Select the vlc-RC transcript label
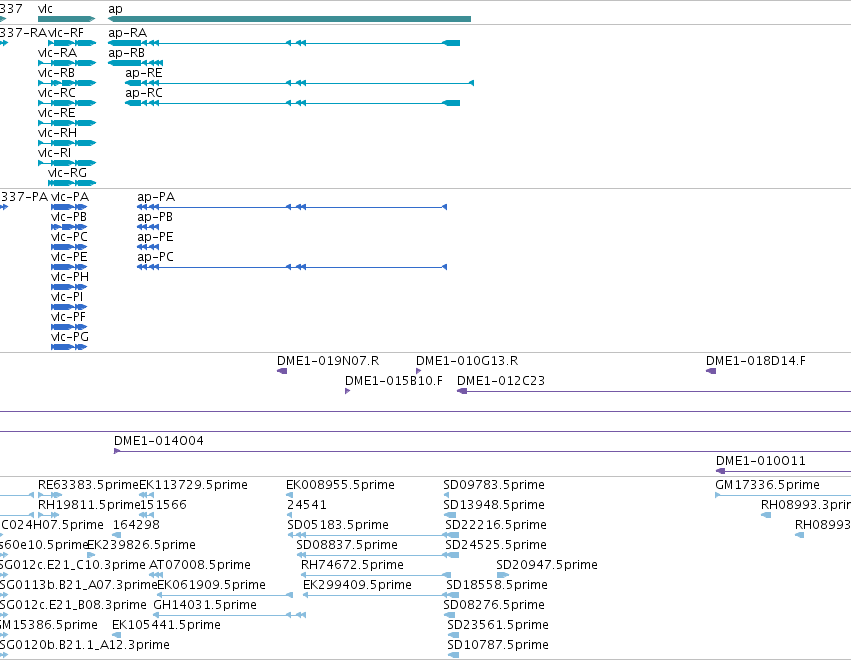The height and width of the screenshot is (660, 851). [x=57, y=93]
